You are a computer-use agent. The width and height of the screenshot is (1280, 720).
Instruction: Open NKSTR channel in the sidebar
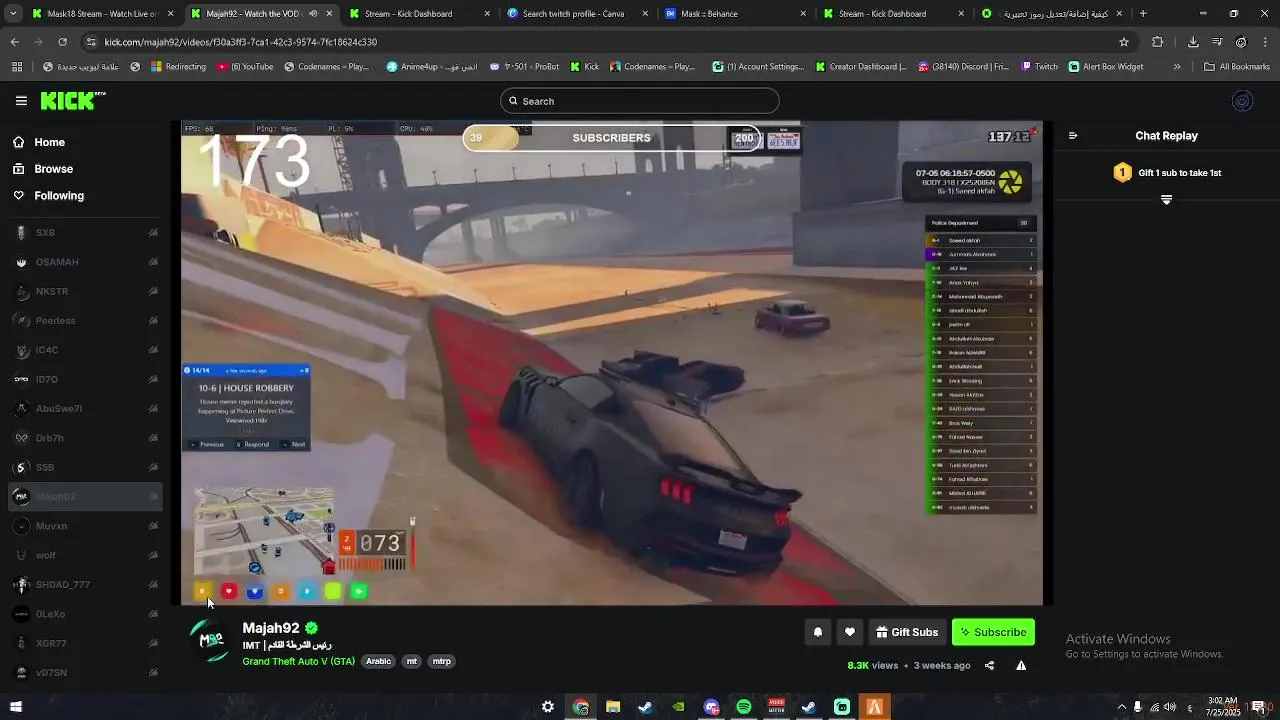tap(85, 291)
